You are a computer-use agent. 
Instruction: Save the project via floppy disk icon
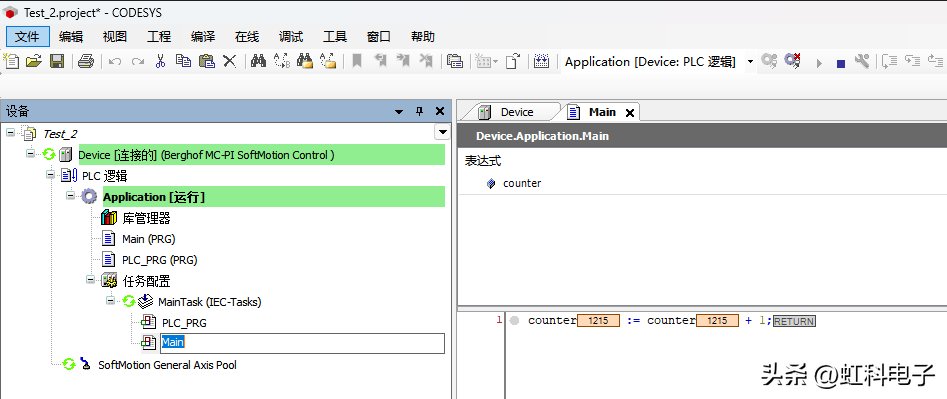pyautogui.click(x=57, y=61)
